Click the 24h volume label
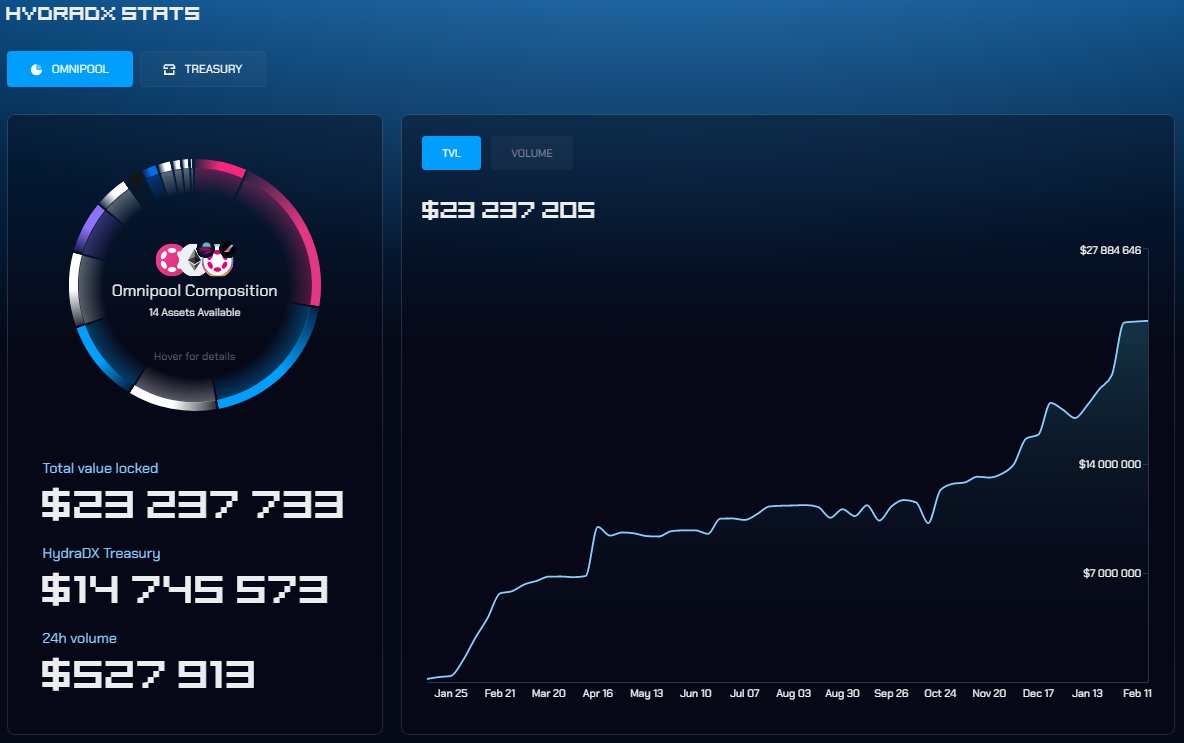The height and width of the screenshot is (743, 1184). (x=79, y=638)
